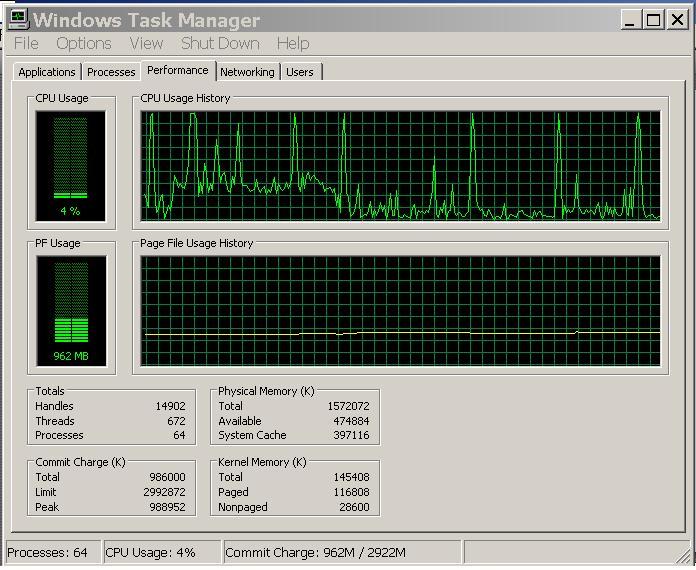Image resolution: width=696 pixels, height=570 pixels.
Task: Click the Commit Charge Peak value 988952
Action: 167,507
